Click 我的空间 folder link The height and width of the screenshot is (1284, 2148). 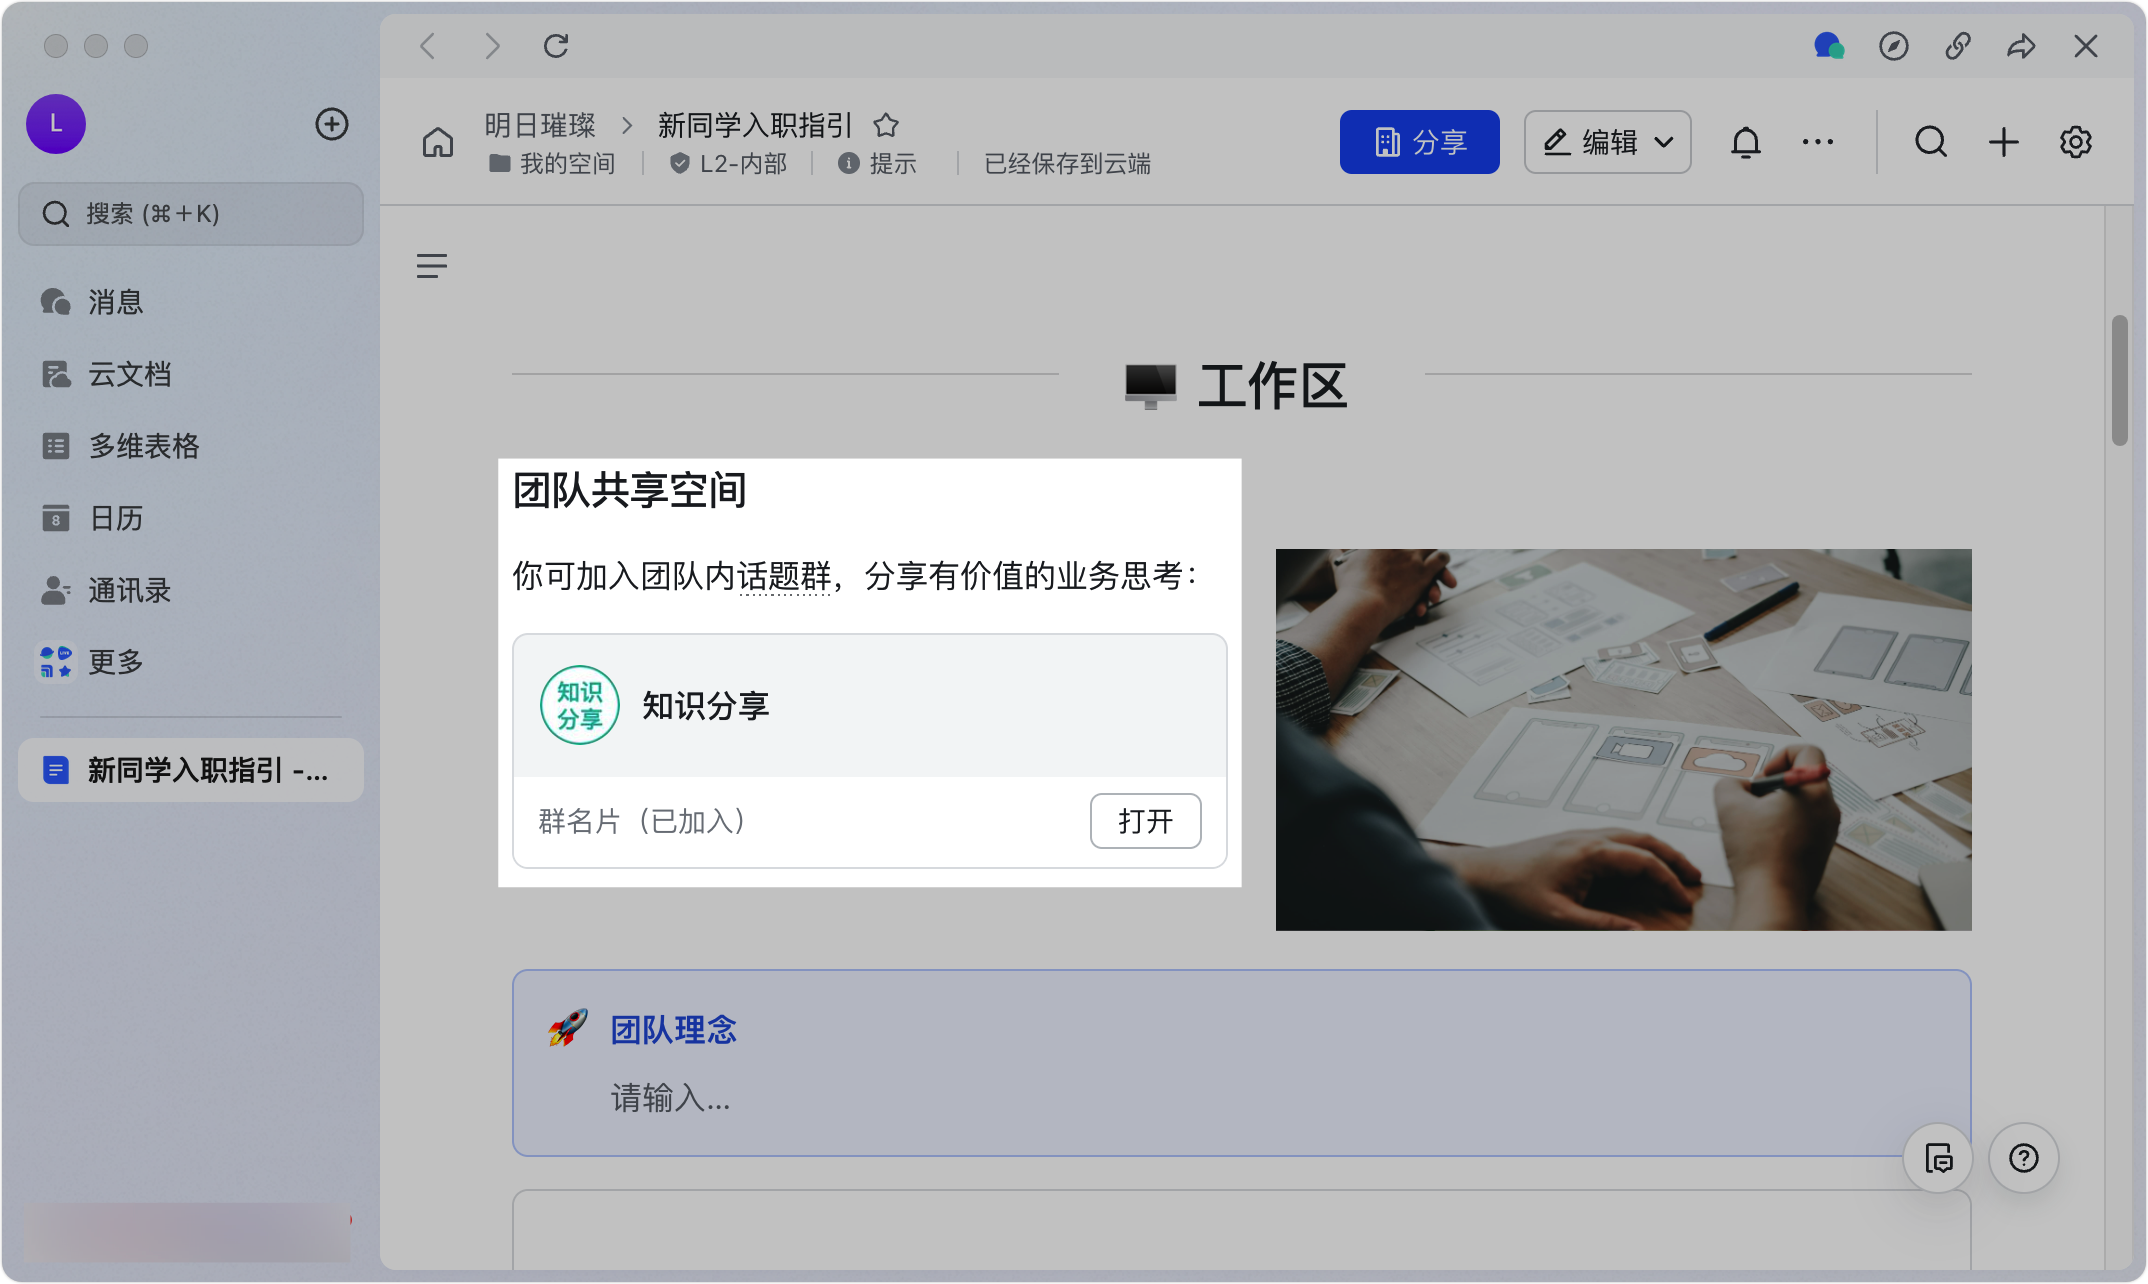552,163
